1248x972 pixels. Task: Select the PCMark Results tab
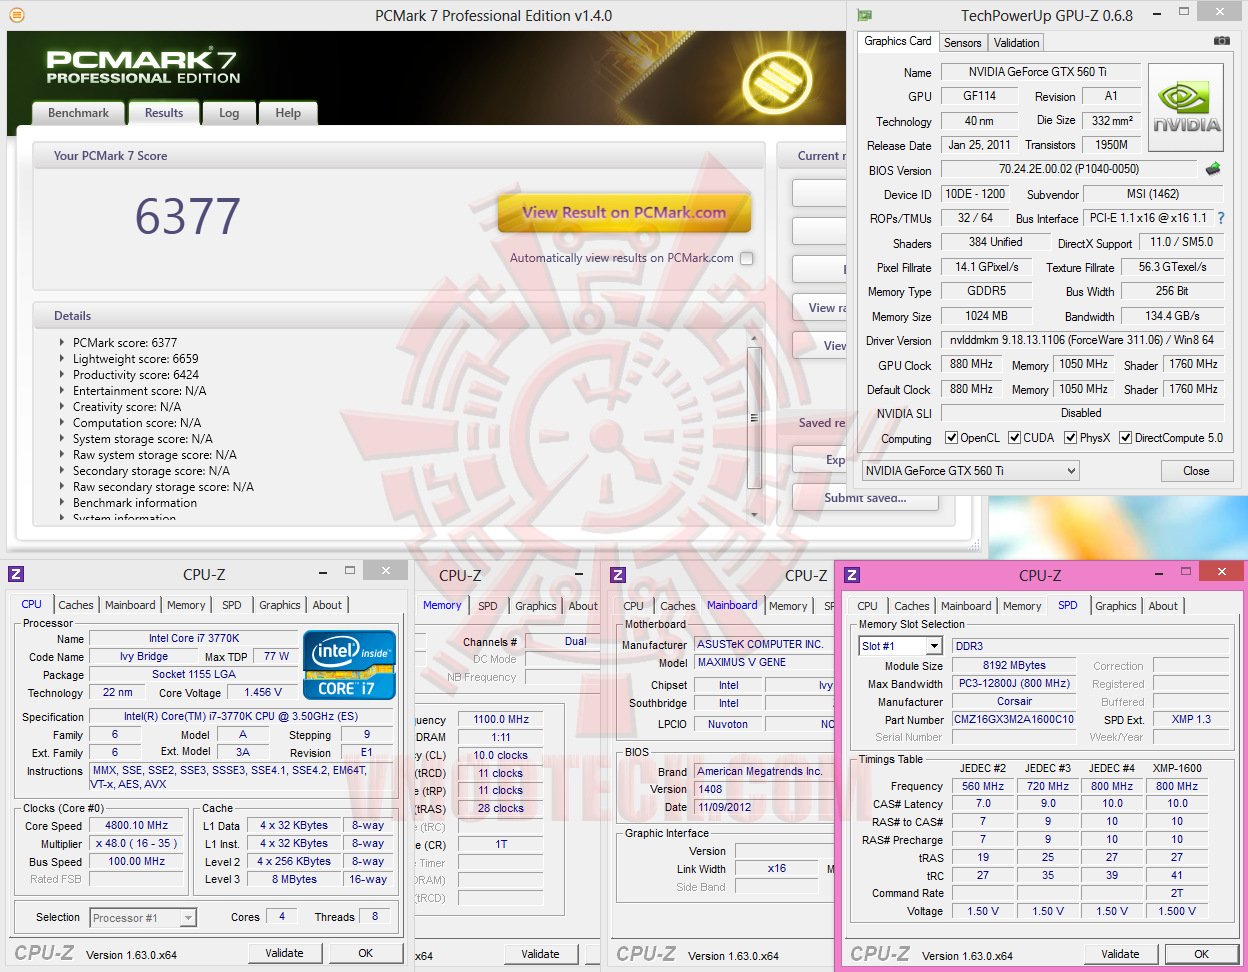(x=164, y=113)
